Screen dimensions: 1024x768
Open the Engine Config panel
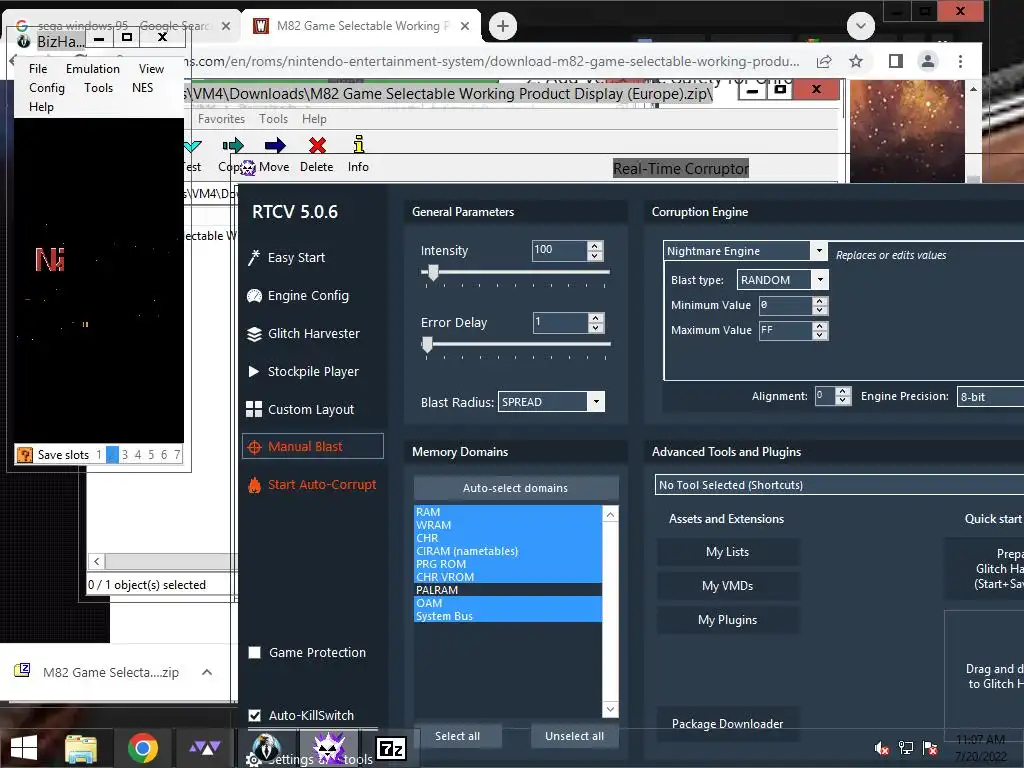298,296
